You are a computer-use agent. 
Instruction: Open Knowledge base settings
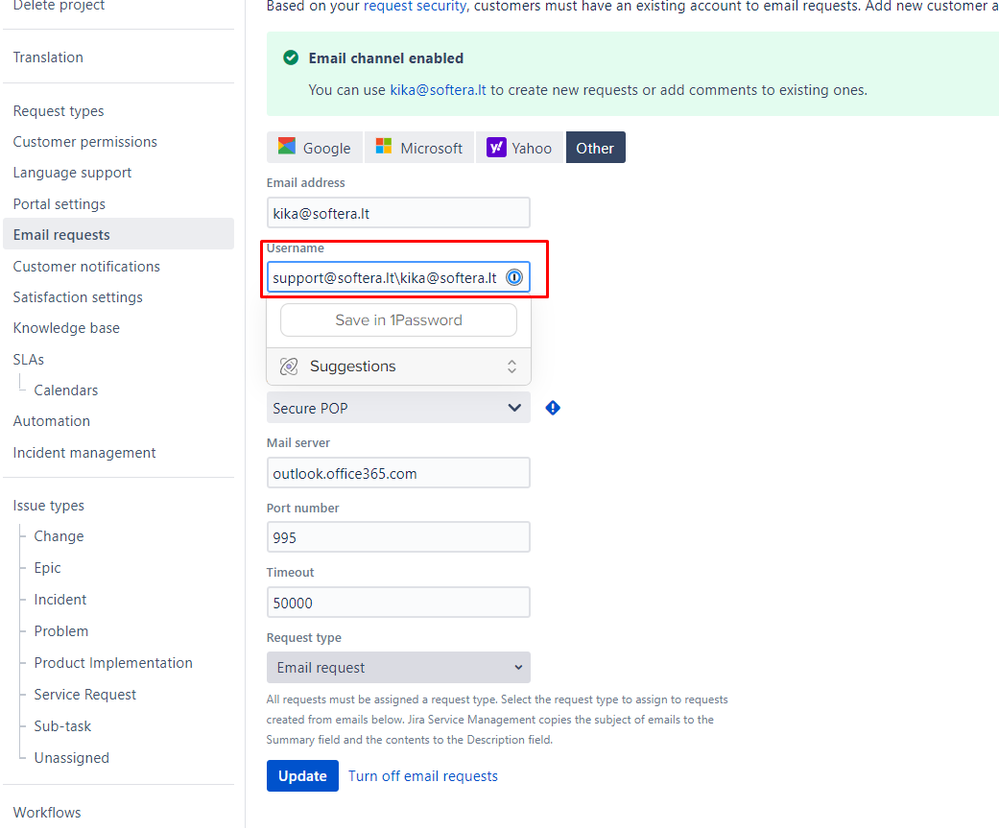click(66, 328)
